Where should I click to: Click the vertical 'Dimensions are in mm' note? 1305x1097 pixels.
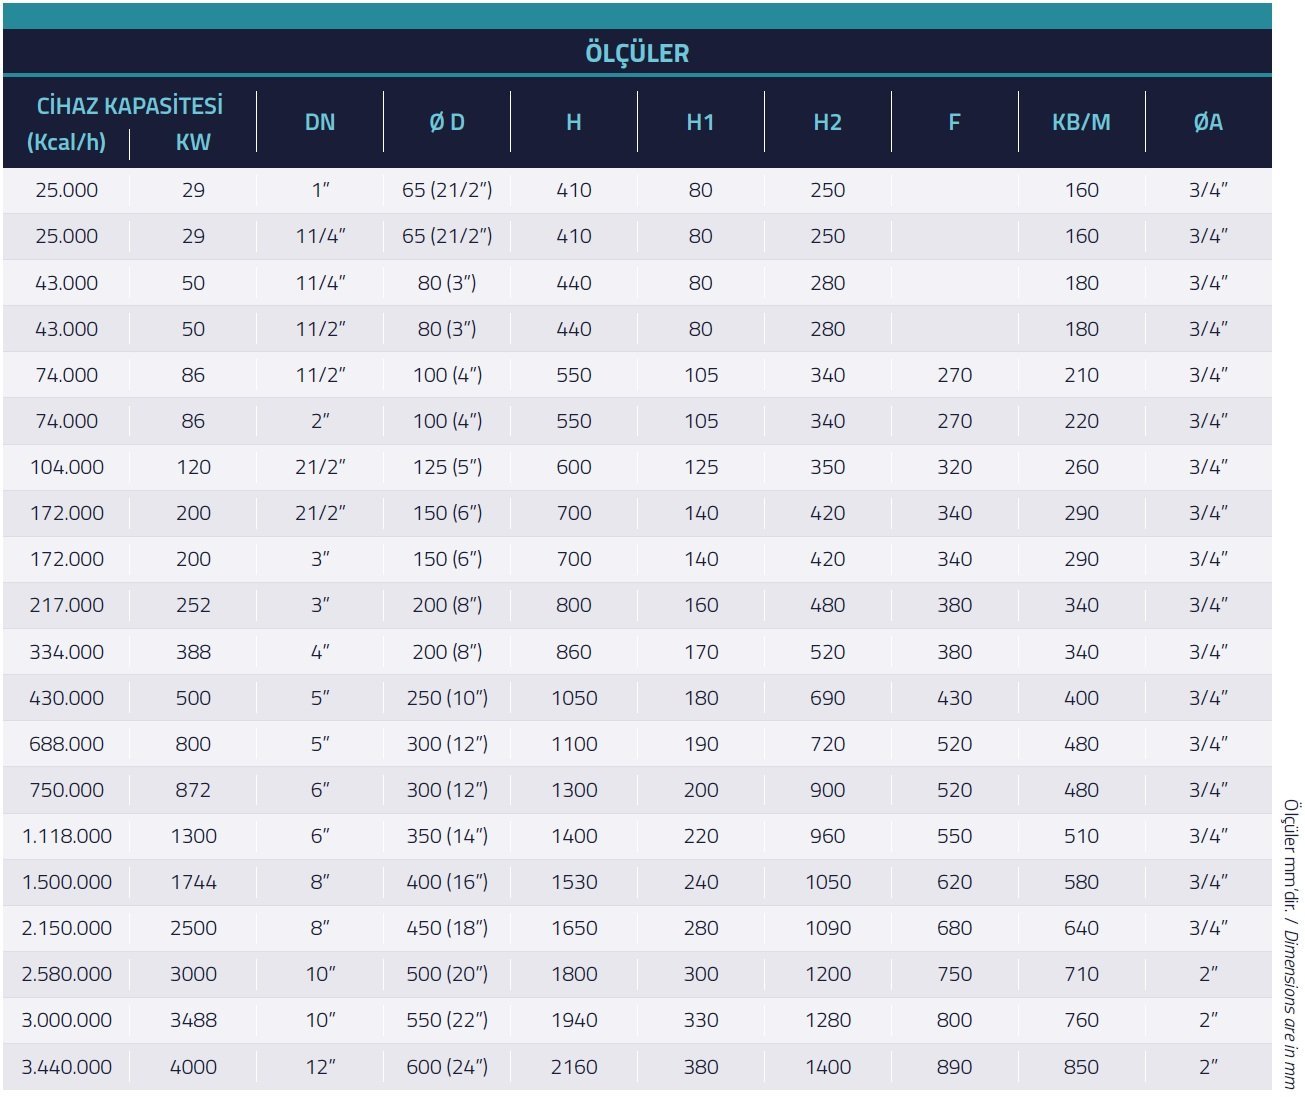[1290, 943]
